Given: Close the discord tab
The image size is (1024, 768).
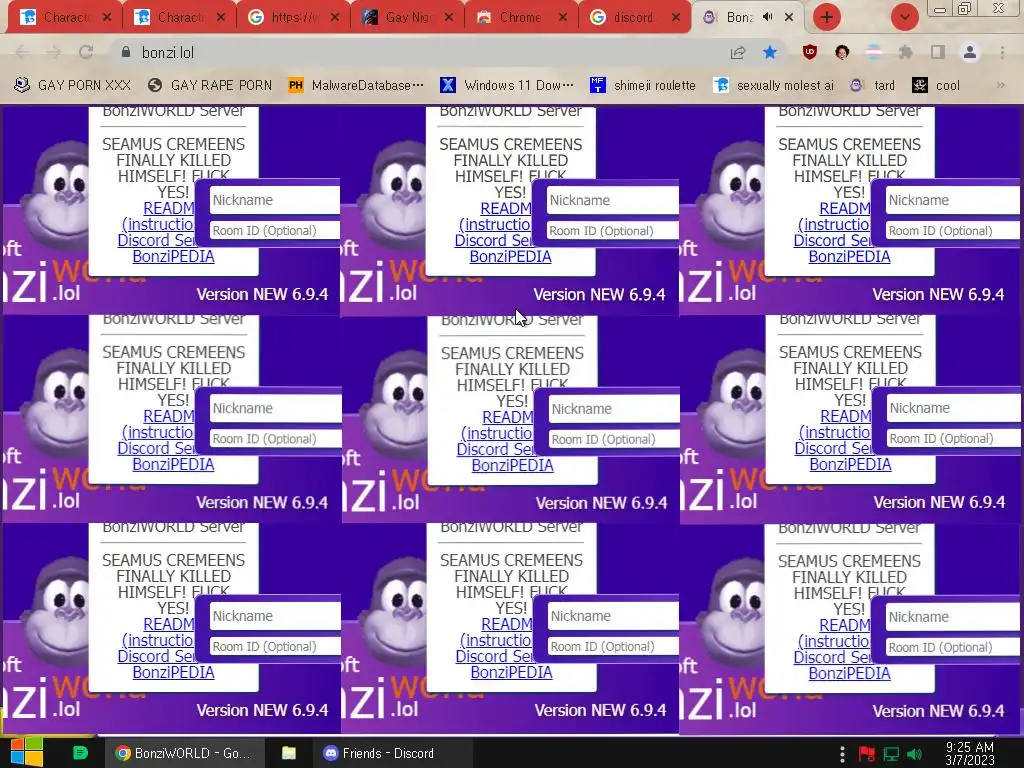Looking at the screenshot, I should pos(677,18).
